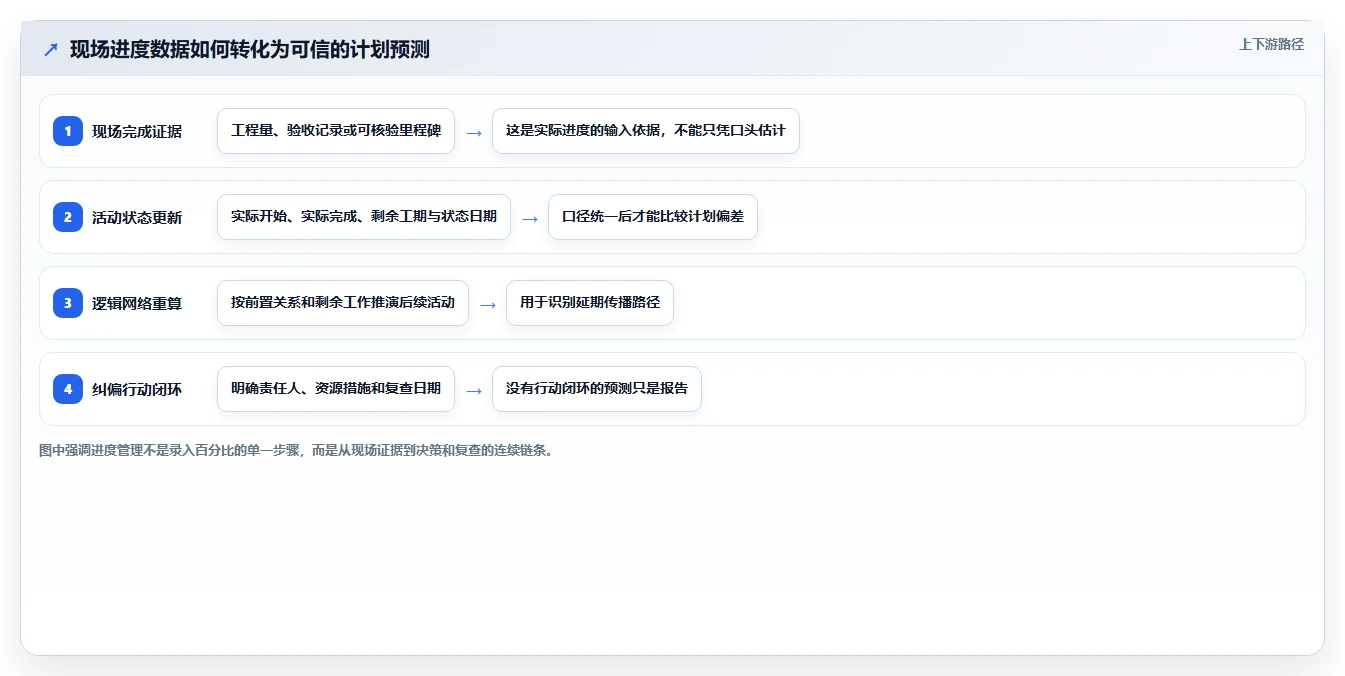Click the 用于识别延期传播路径 box
Viewport: 1345px width, 676px height.
[x=590, y=303]
